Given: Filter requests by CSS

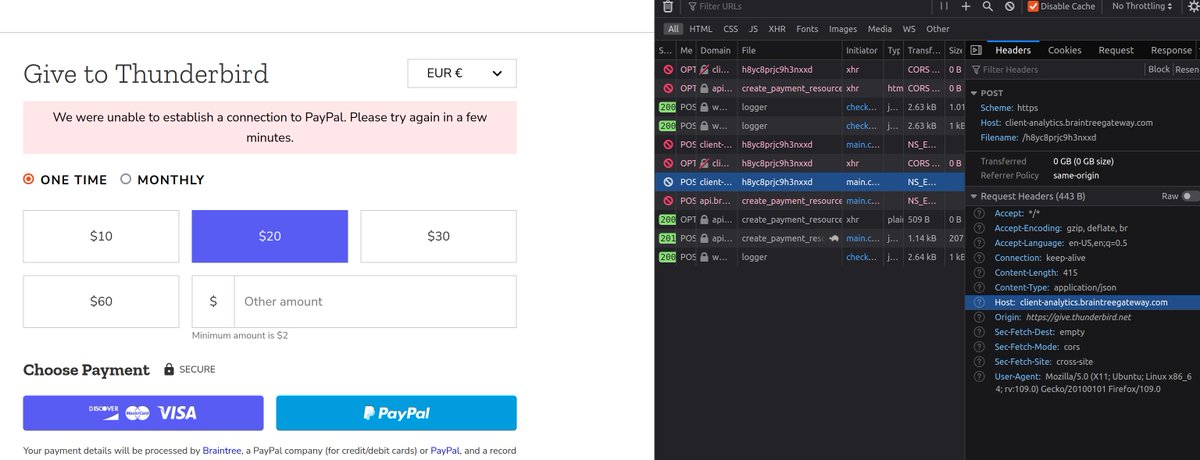Looking at the screenshot, I should (x=731, y=29).
